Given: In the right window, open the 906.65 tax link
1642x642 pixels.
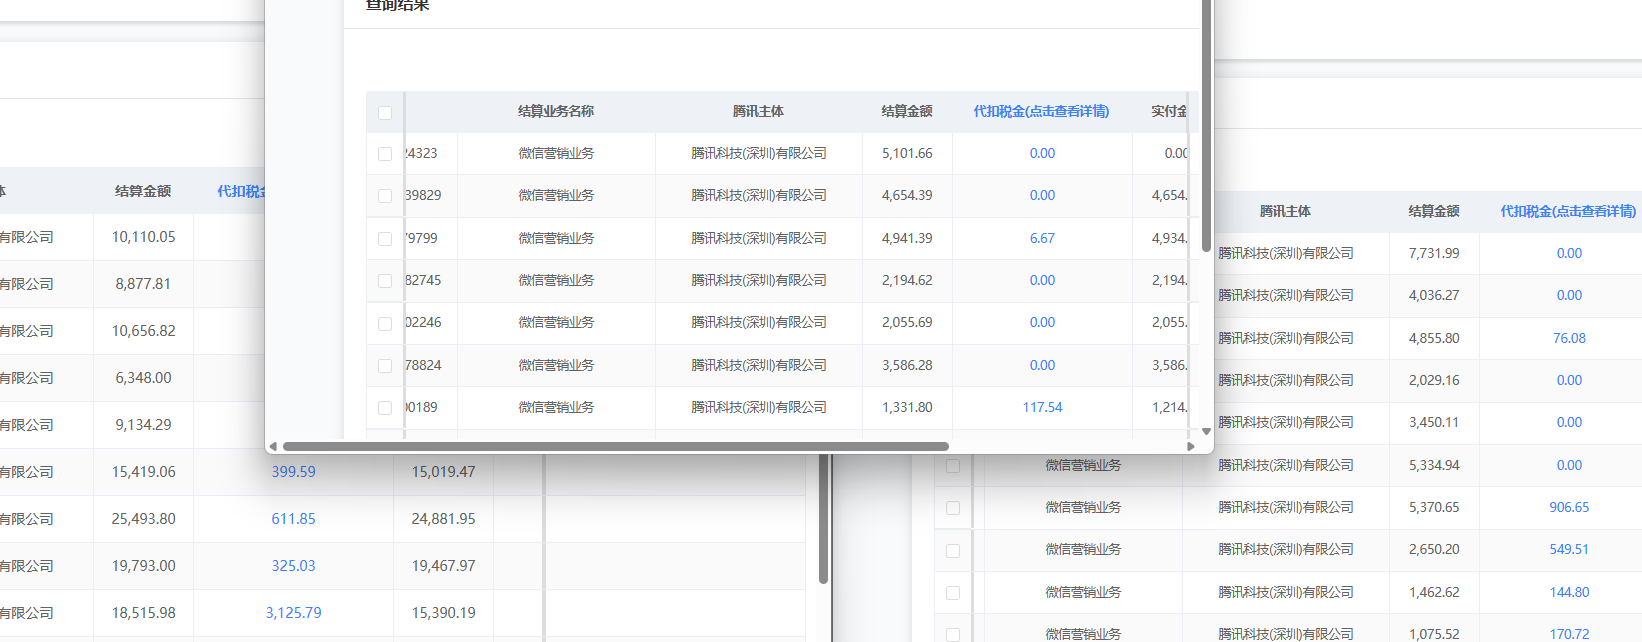Looking at the screenshot, I should pyautogui.click(x=1569, y=507).
